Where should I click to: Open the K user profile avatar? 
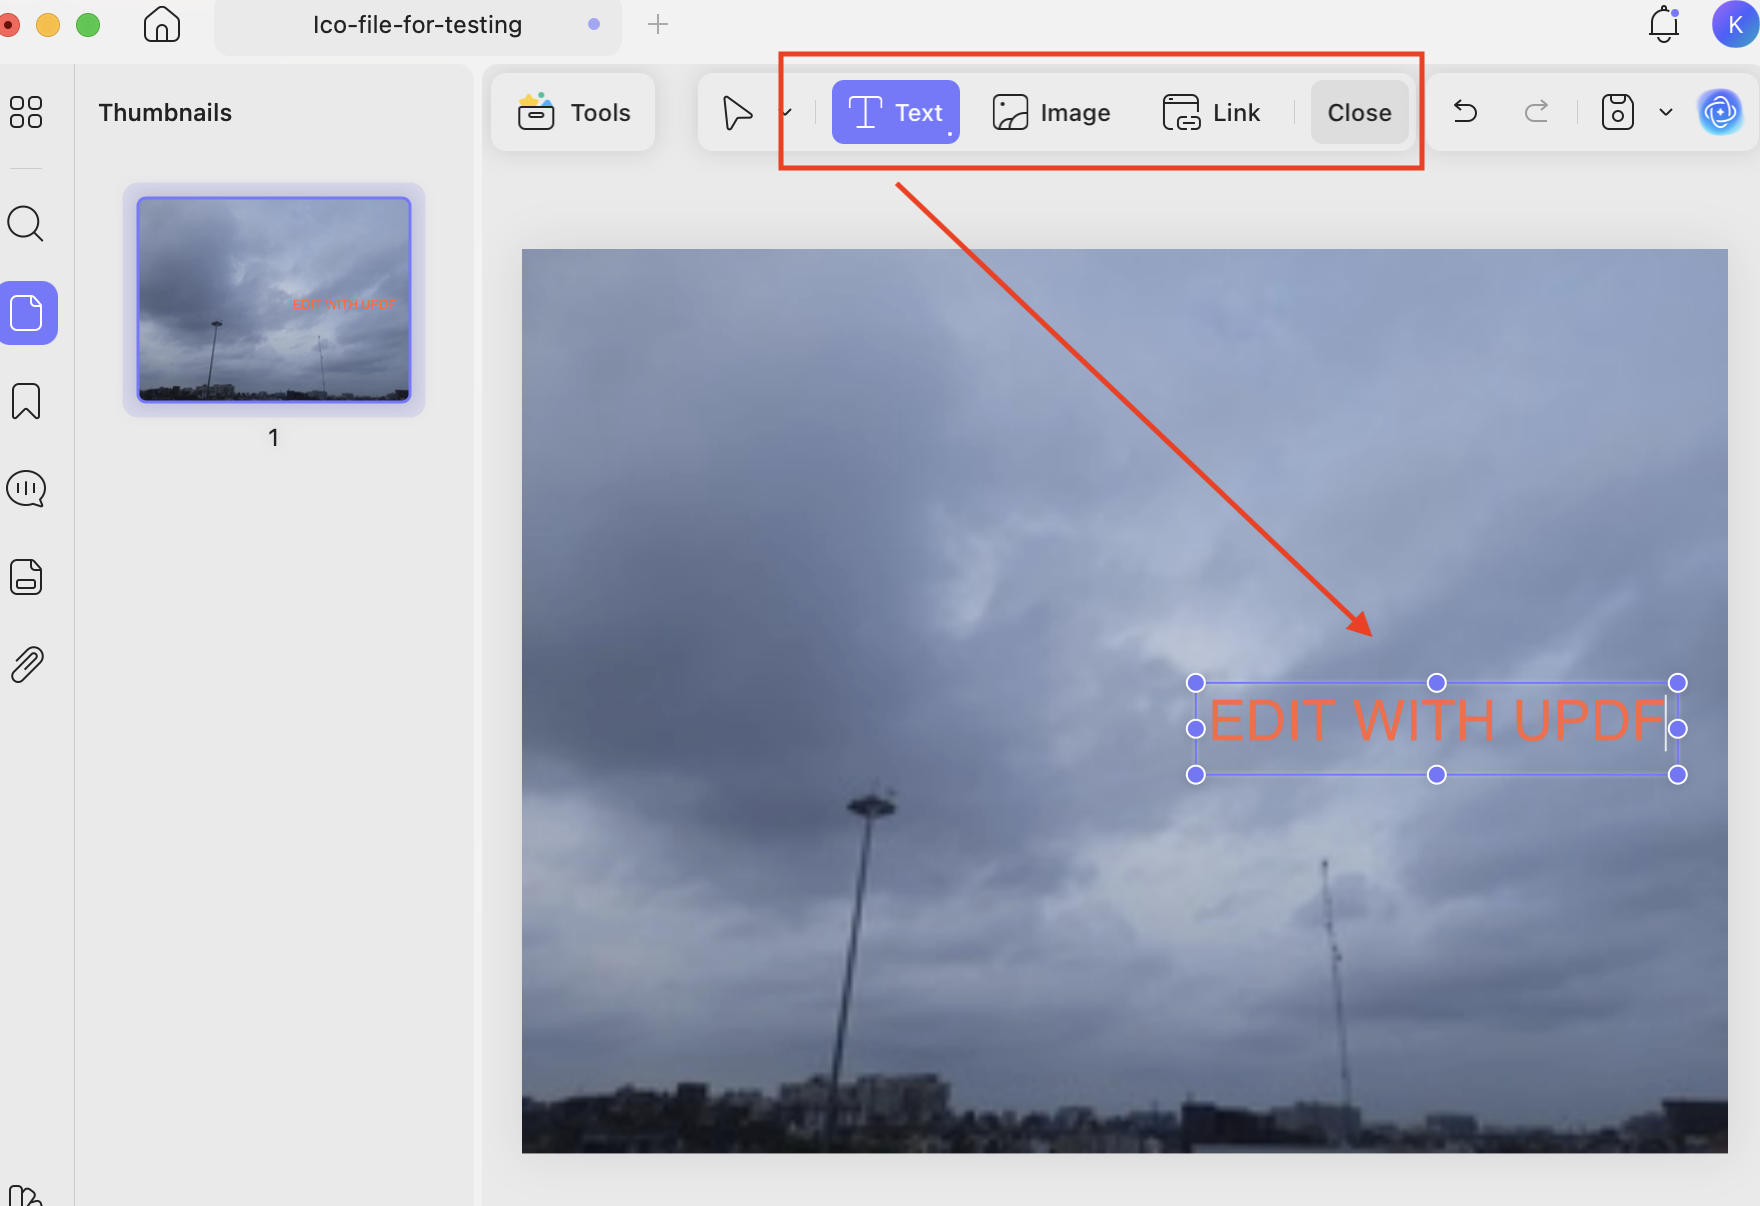1735,24
